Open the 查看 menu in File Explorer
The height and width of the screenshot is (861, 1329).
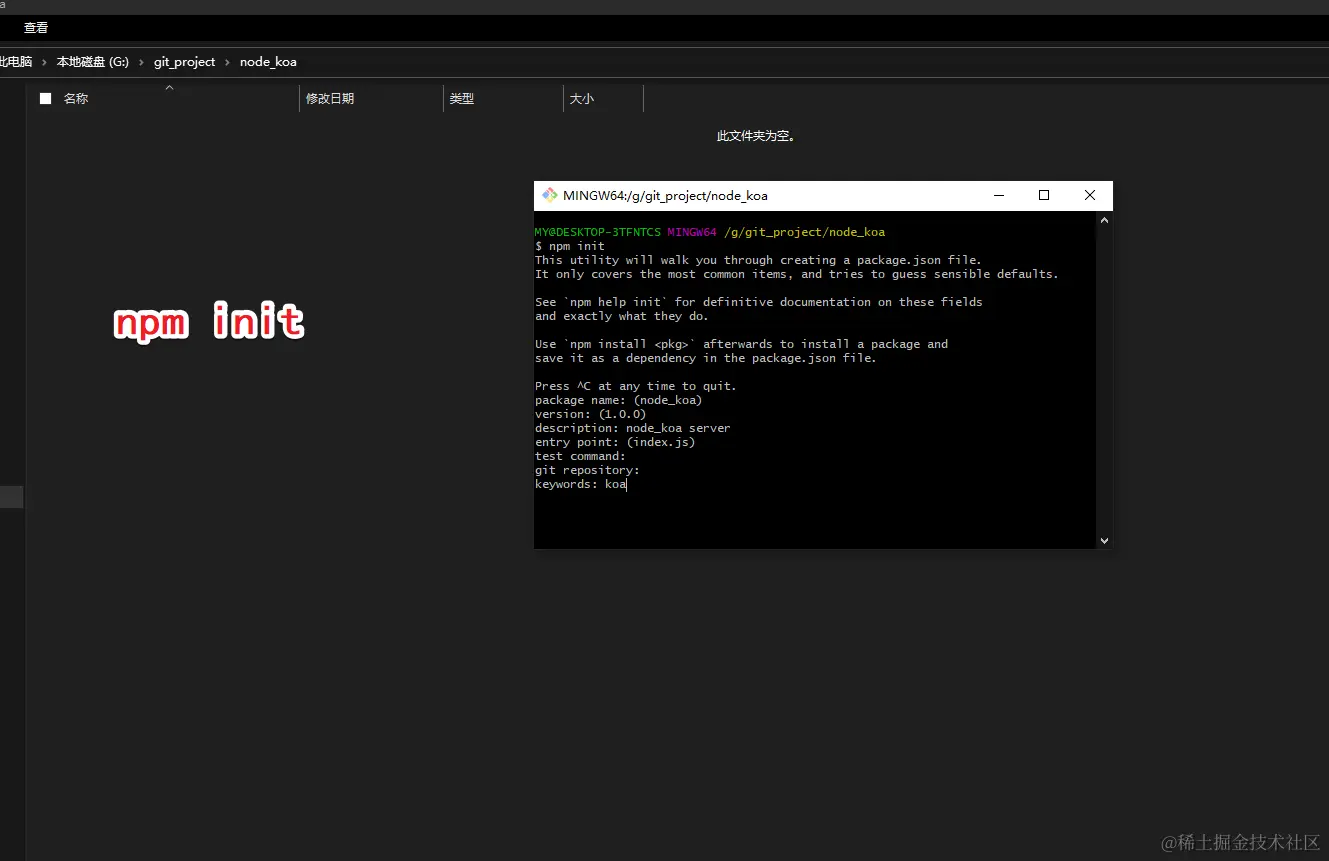(x=36, y=28)
